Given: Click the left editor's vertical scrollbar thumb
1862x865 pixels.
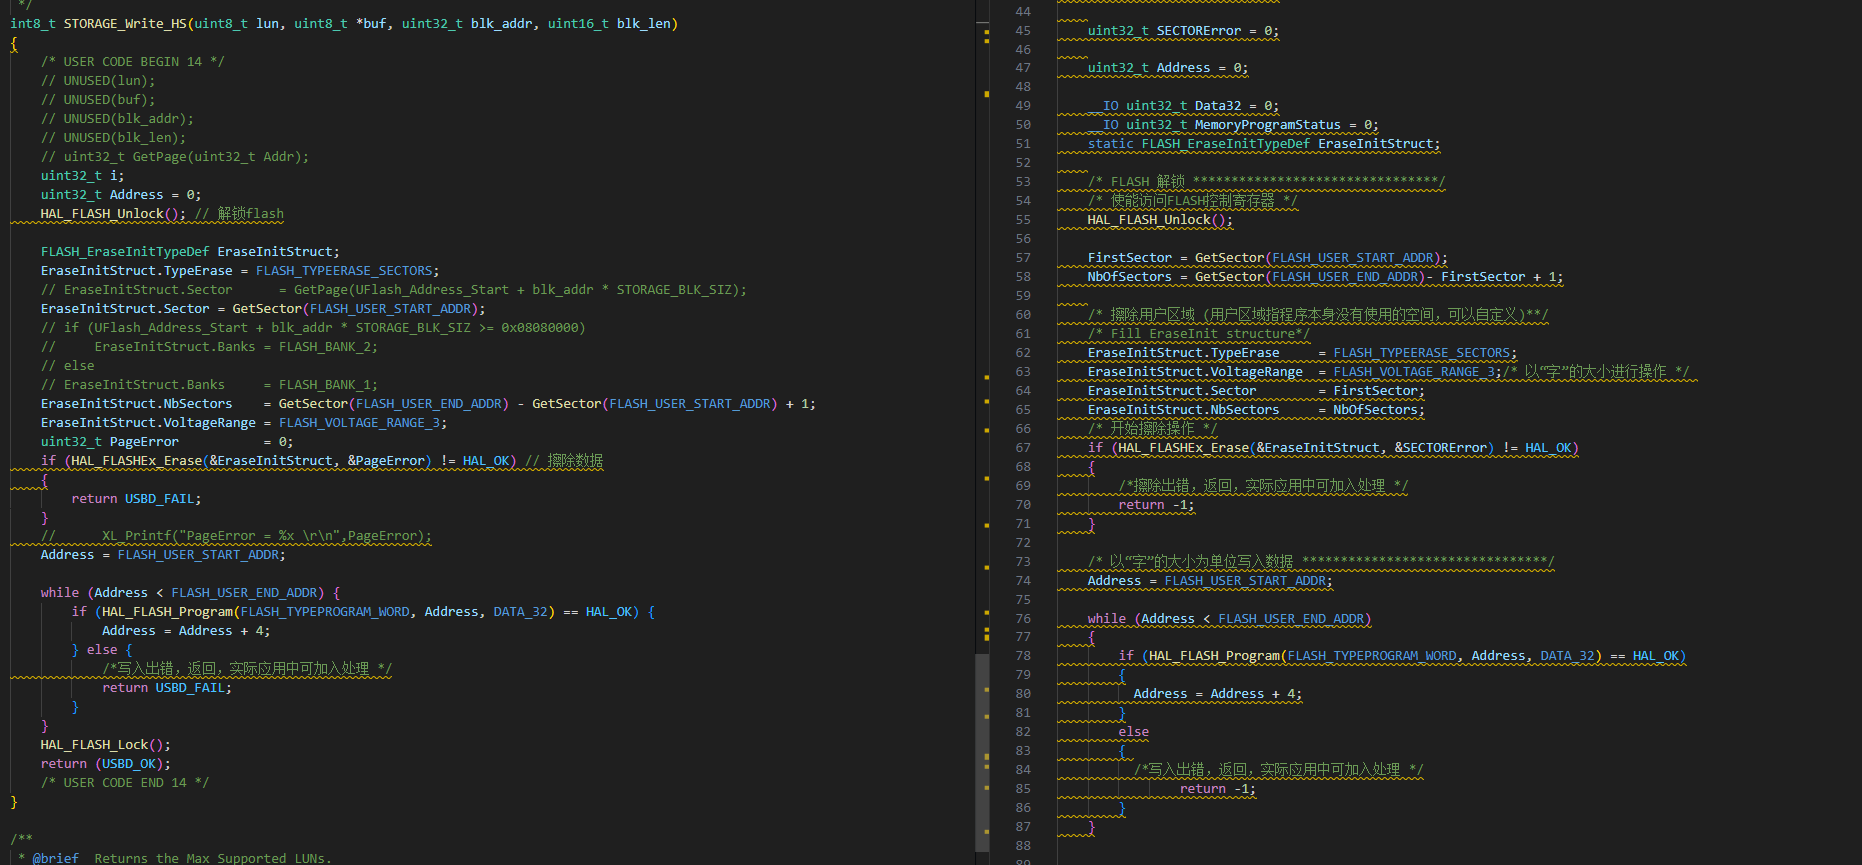Looking at the screenshot, I should coord(982,752).
